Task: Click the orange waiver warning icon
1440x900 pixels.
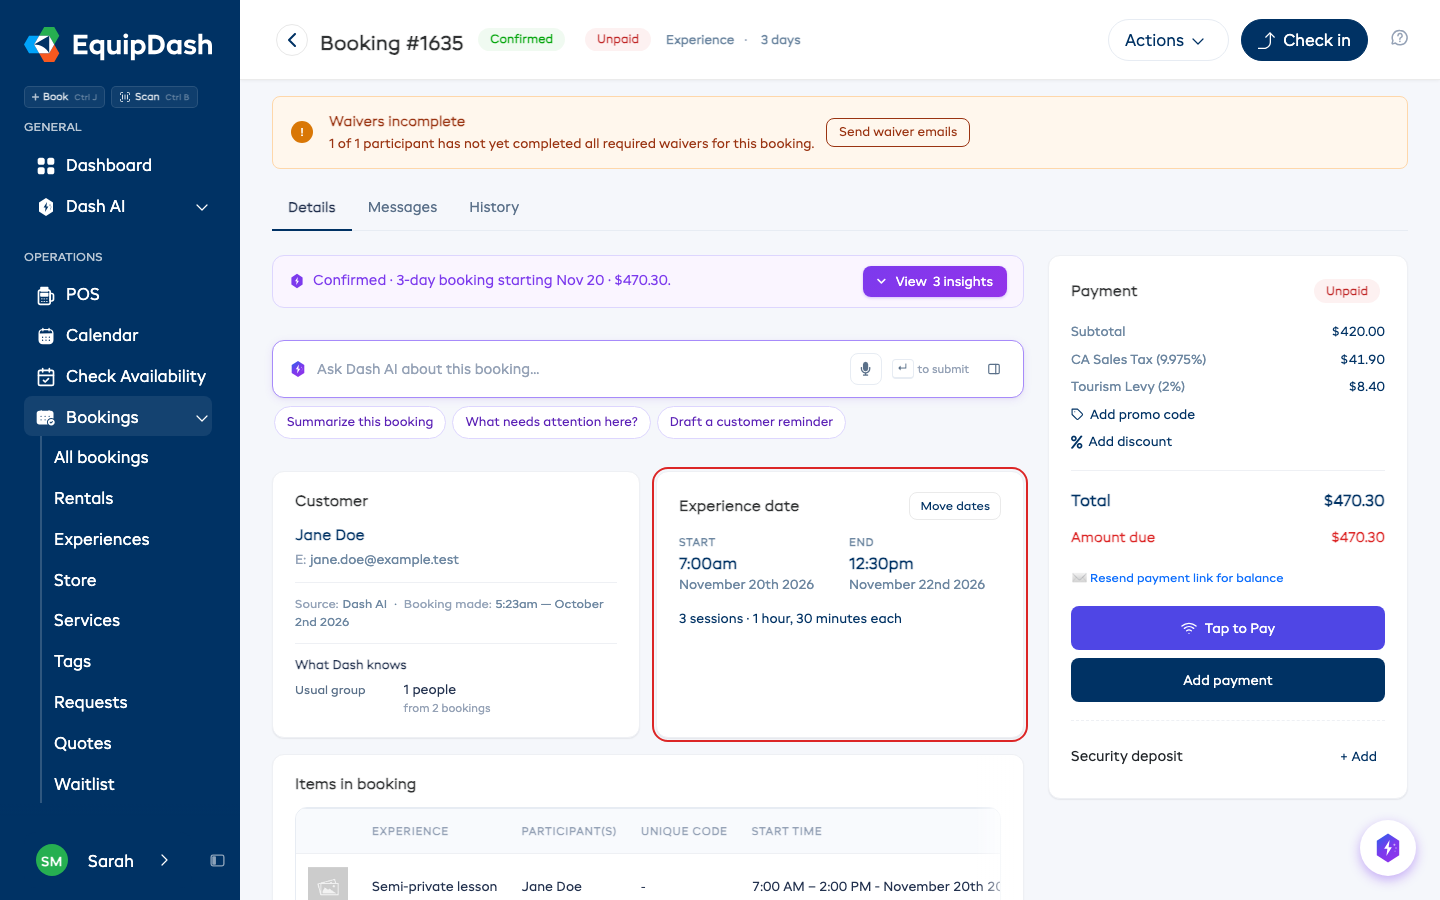Action: (302, 132)
